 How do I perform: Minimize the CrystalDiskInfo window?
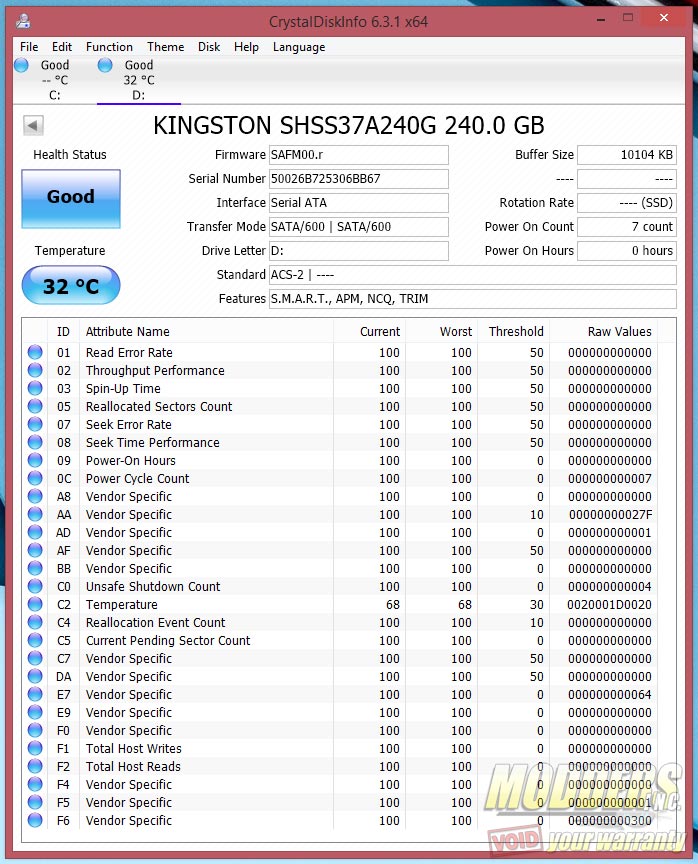(x=601, y=19)
